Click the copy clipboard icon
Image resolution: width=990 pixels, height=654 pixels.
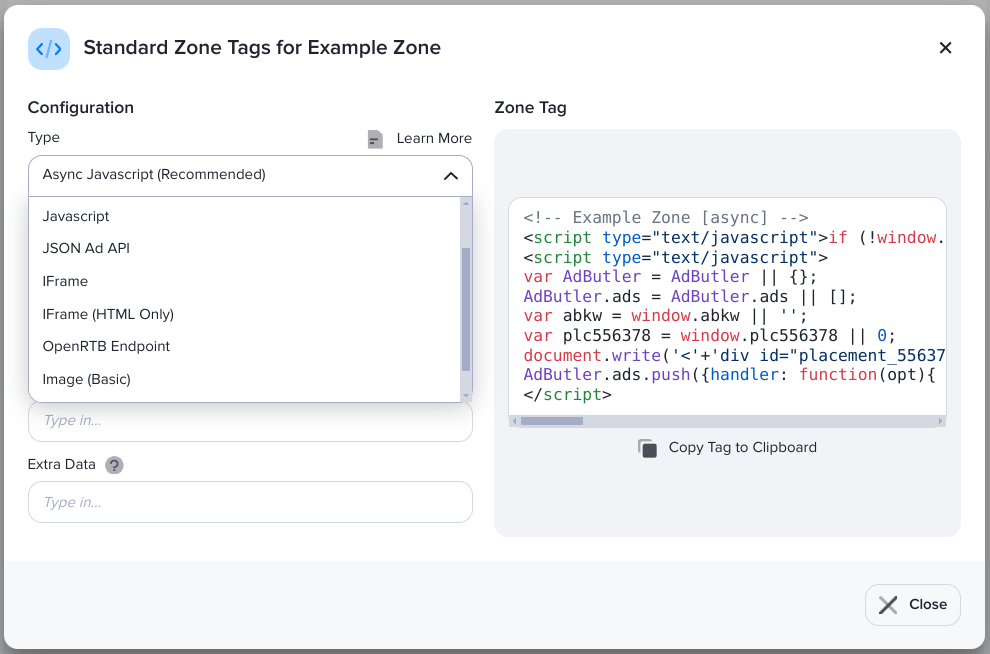[x=647, y=448]
